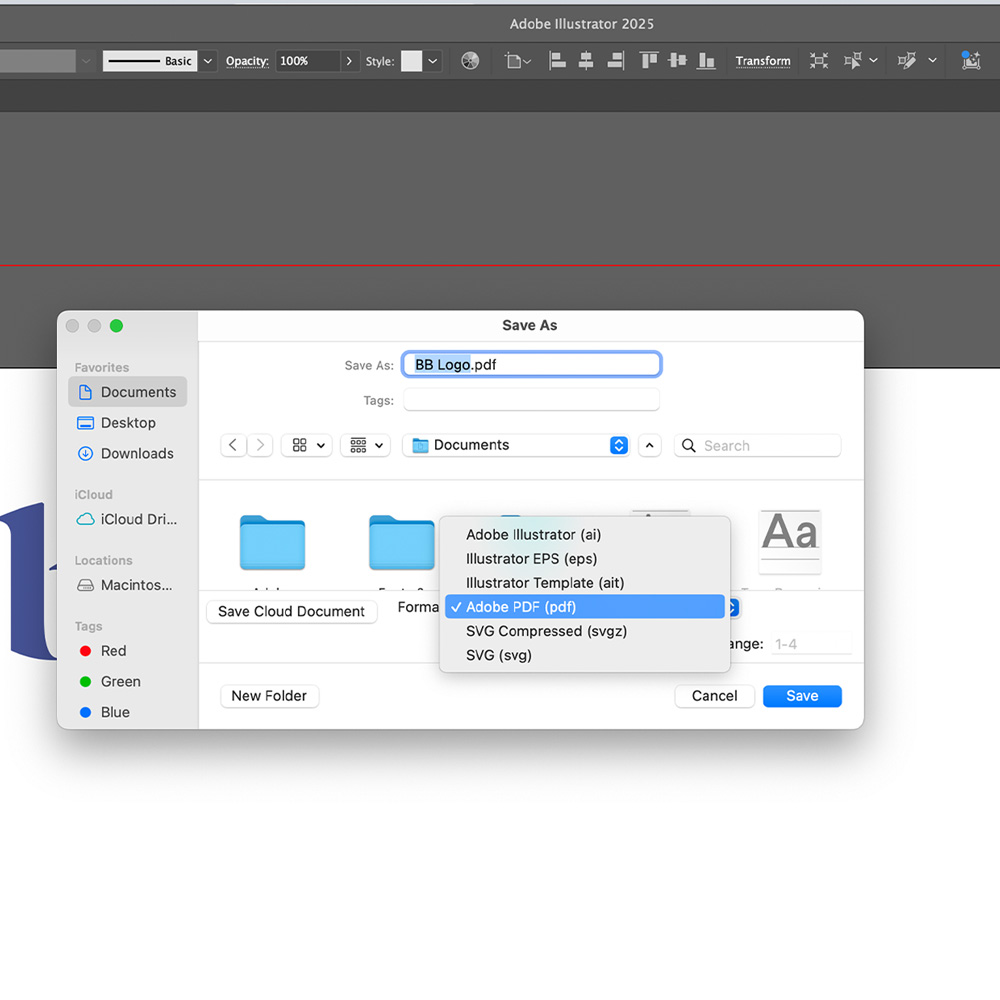
Task: Open the Global Edit options dropdown arrow
Action: (x=932, y=61)
